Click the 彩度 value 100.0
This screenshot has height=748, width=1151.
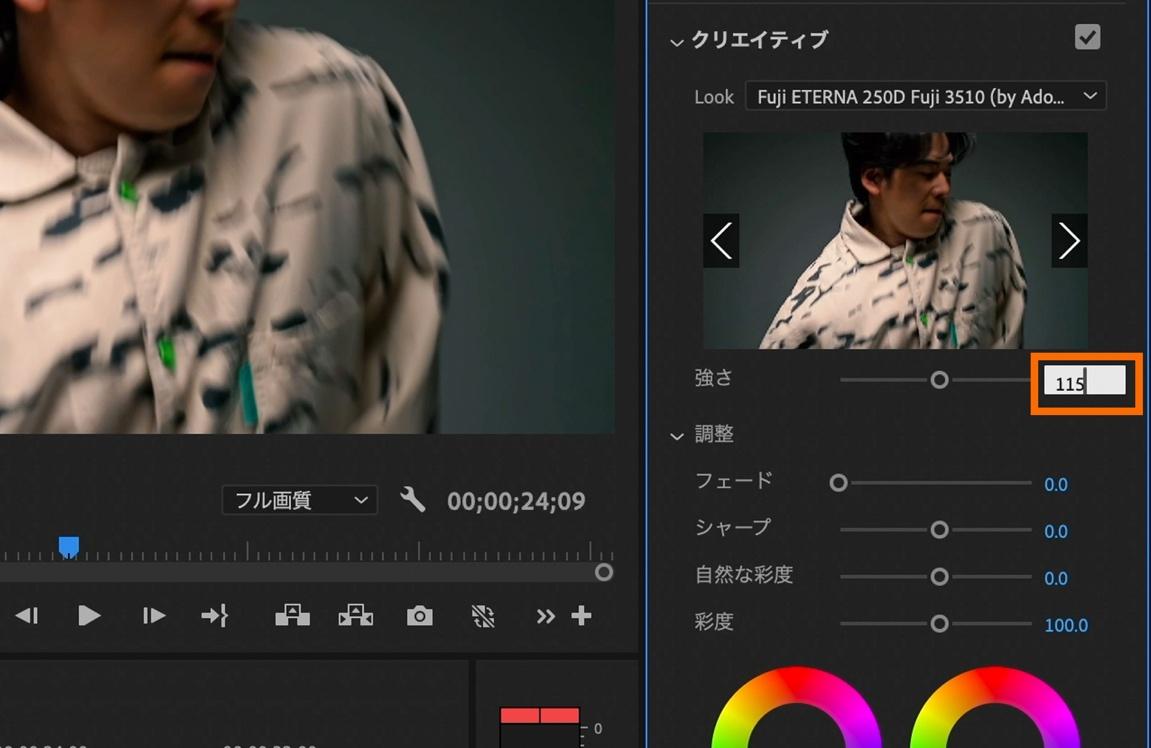pyautogui.click(x=1066, y=625)
